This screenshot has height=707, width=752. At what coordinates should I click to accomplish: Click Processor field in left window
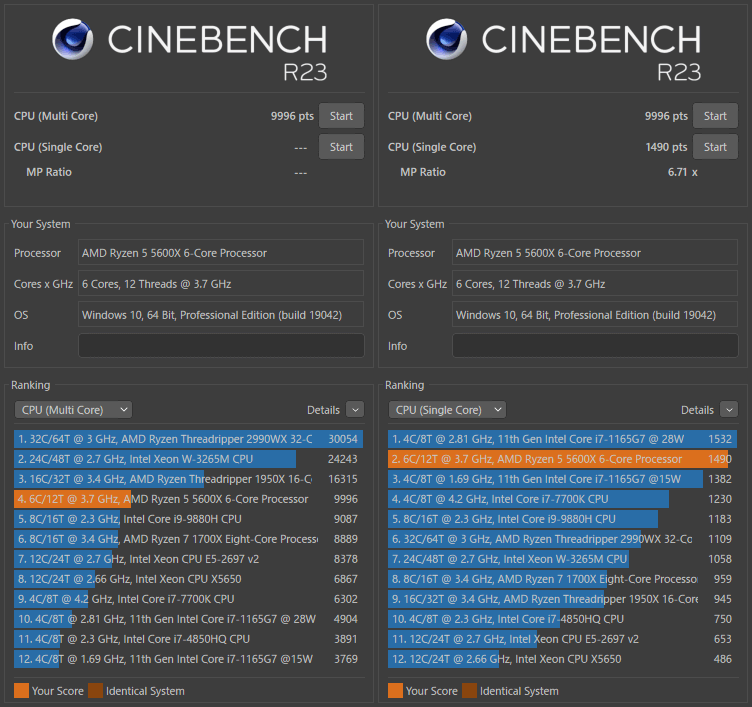tap(221, 252)
